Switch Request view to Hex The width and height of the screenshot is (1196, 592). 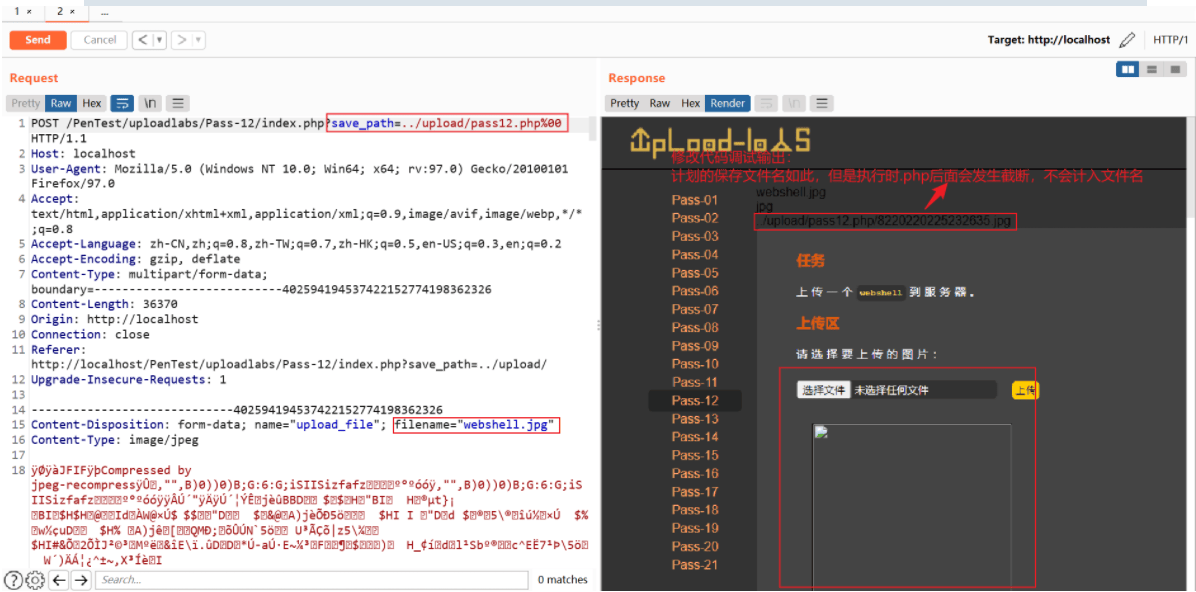tap(92, 103)
